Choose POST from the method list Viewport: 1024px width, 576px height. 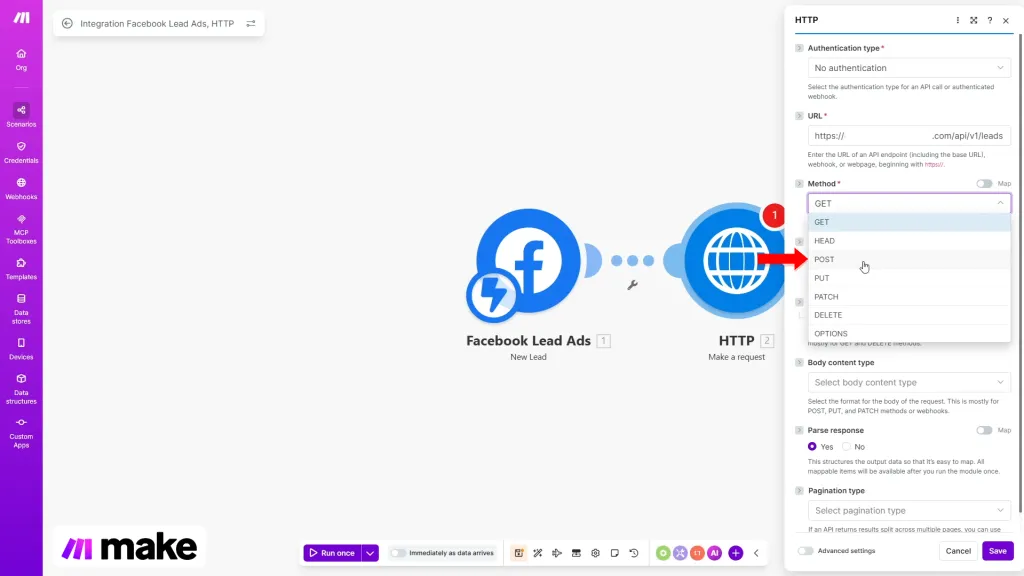coord(909,259)
